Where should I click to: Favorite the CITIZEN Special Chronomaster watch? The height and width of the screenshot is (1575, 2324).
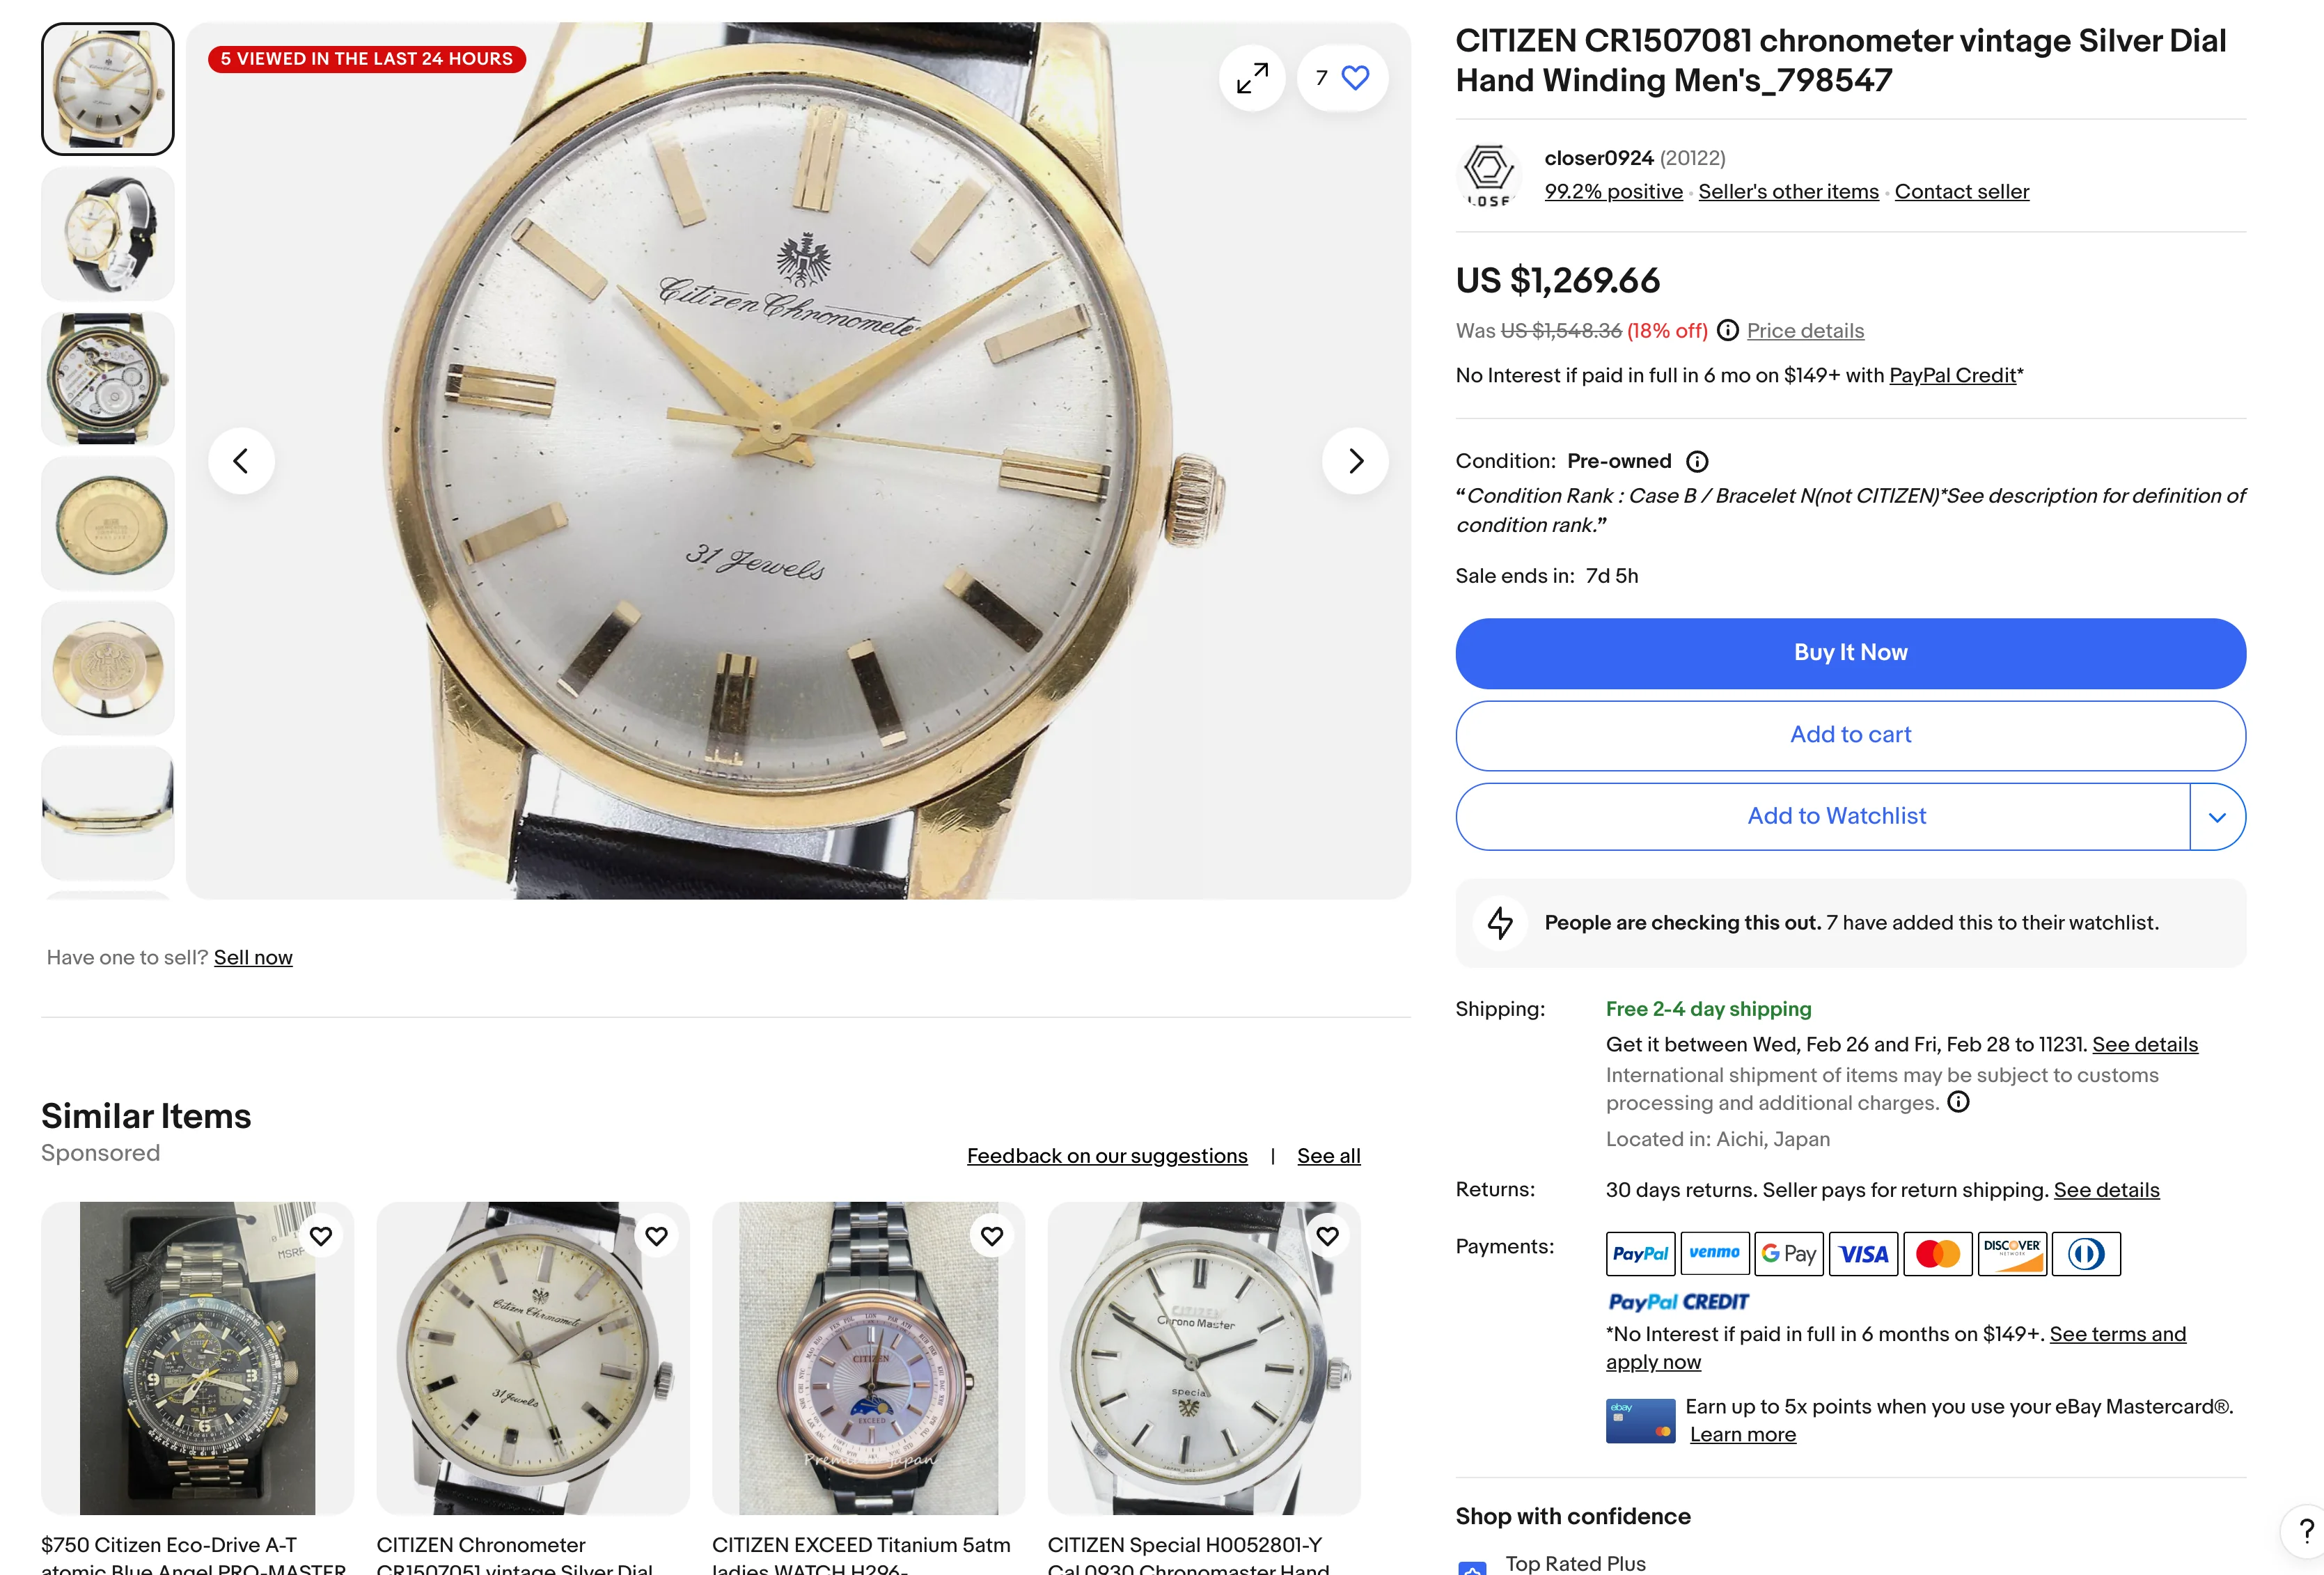1327,1236
